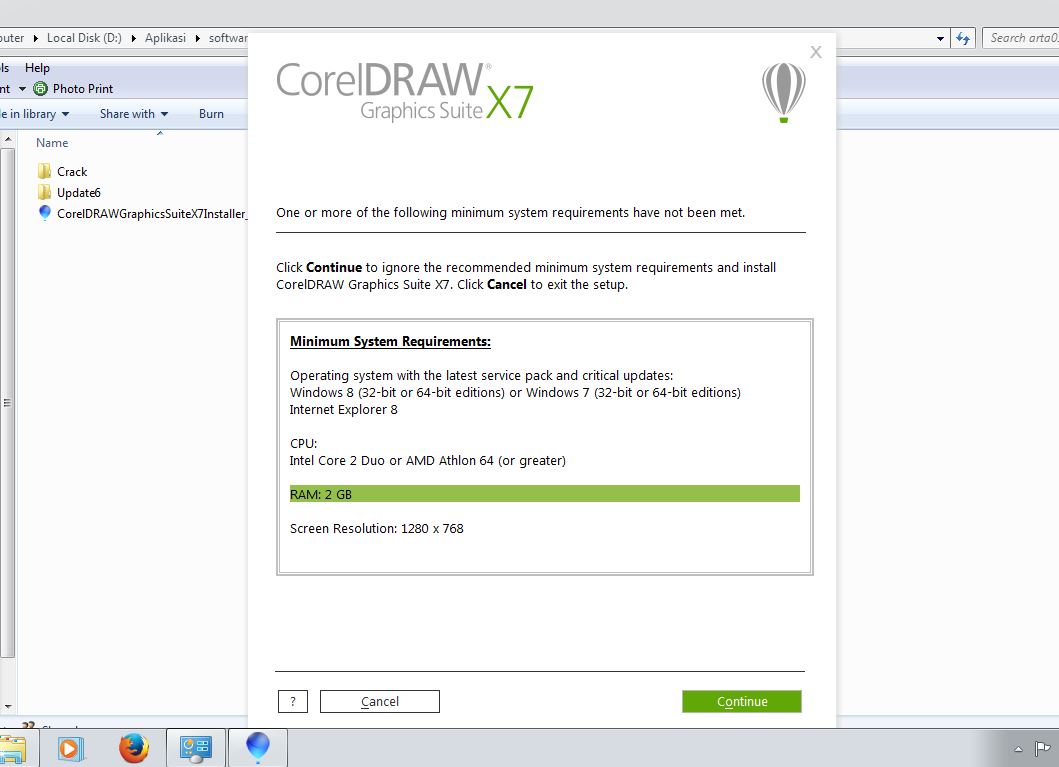Sort by the Name column header
Image resolution: width=1059 pixels, height=767 pixels.
pyautogui.click(x=52, y=142)
